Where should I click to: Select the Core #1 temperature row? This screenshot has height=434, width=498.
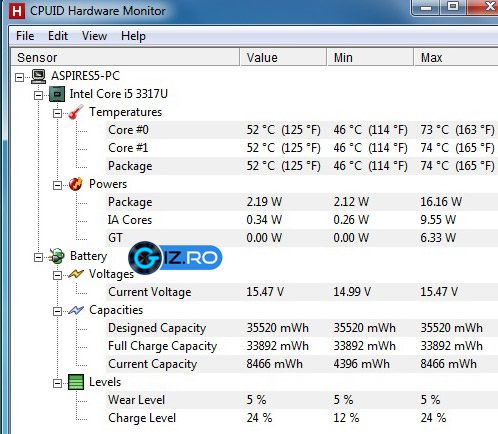[302, 148]
